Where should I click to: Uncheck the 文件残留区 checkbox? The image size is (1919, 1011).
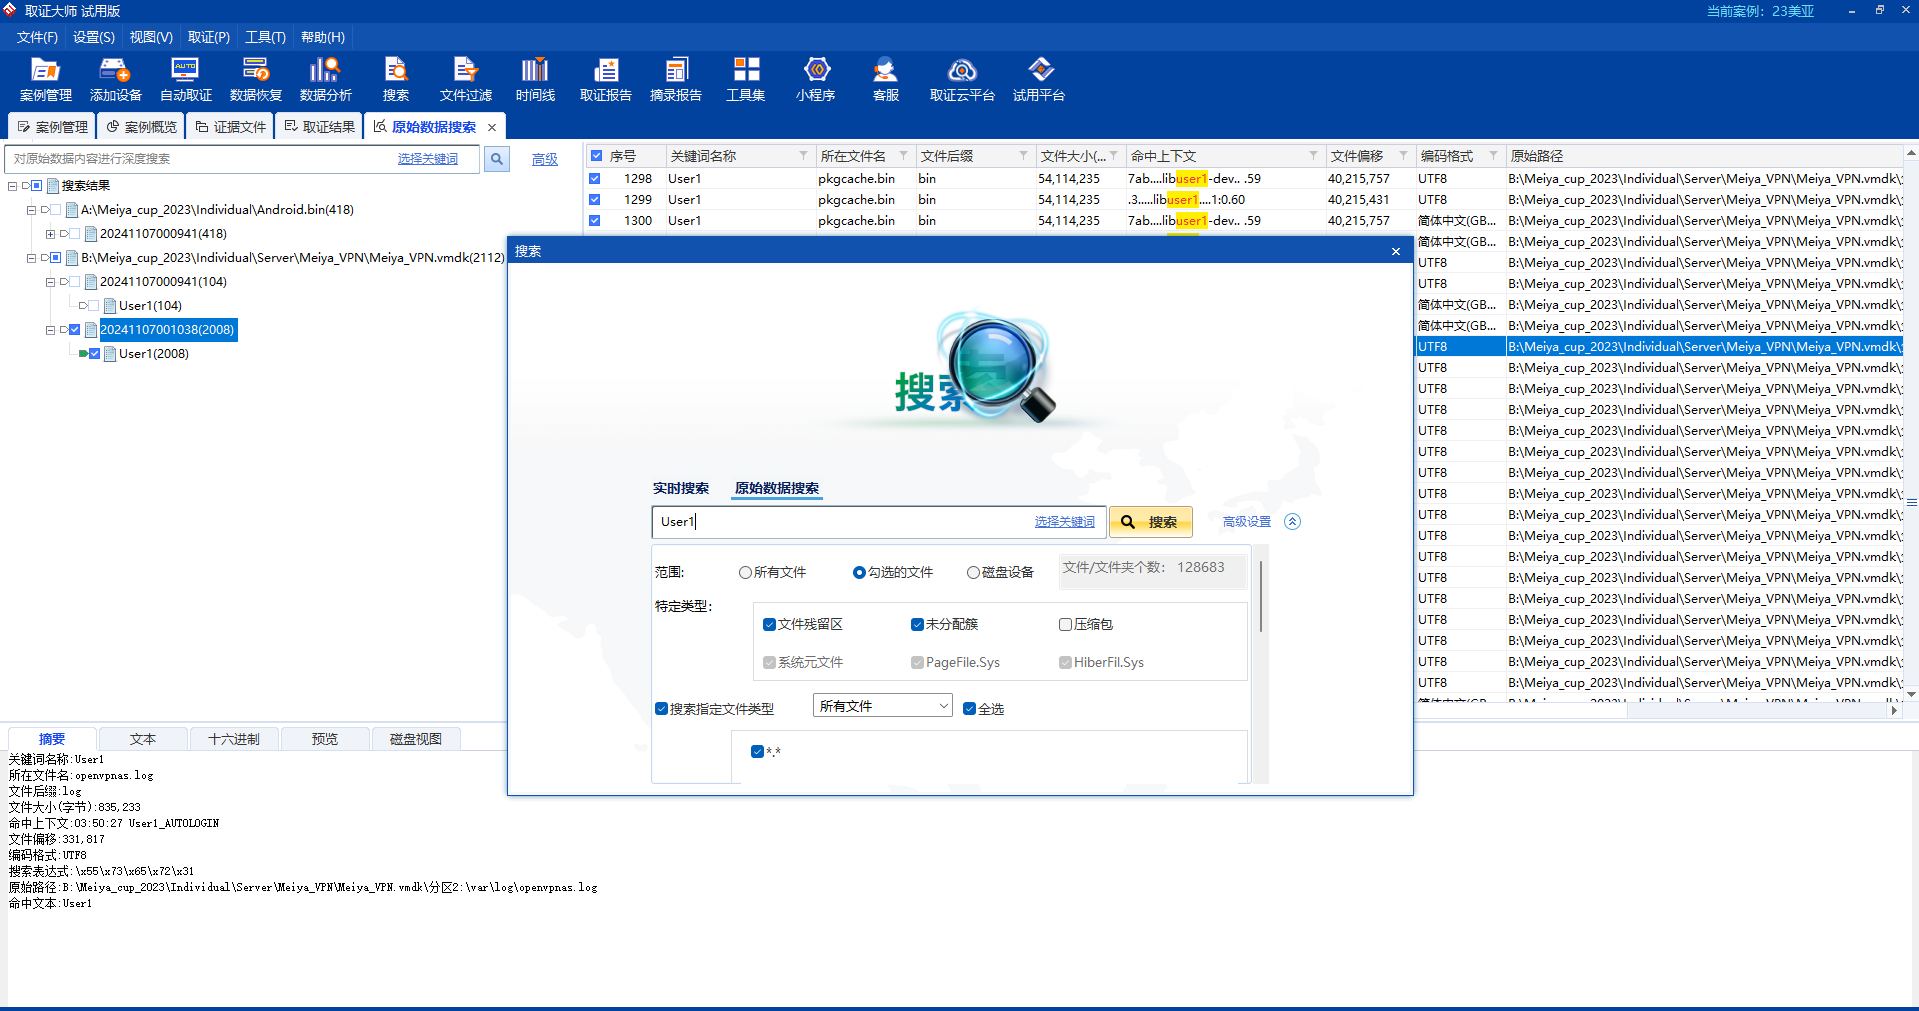pos(769,625)
